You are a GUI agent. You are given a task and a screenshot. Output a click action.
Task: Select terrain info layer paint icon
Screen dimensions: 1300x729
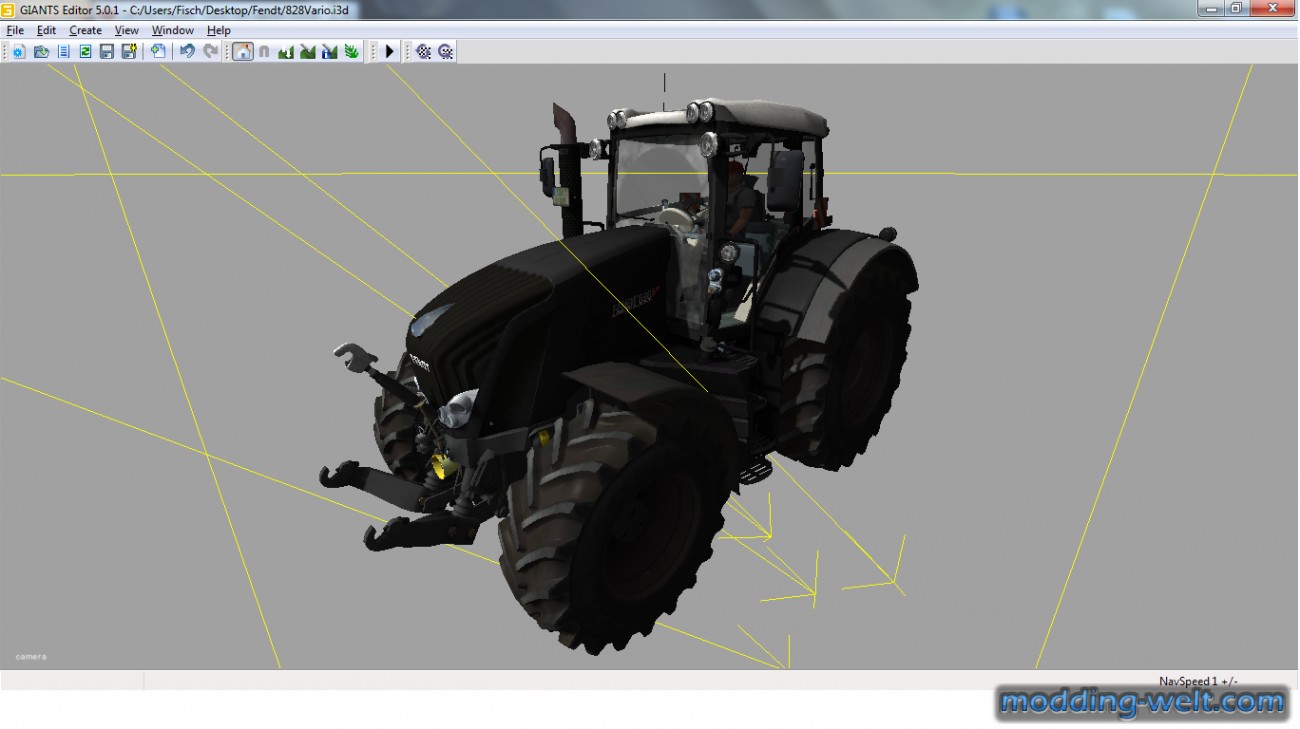coord(330,51)
